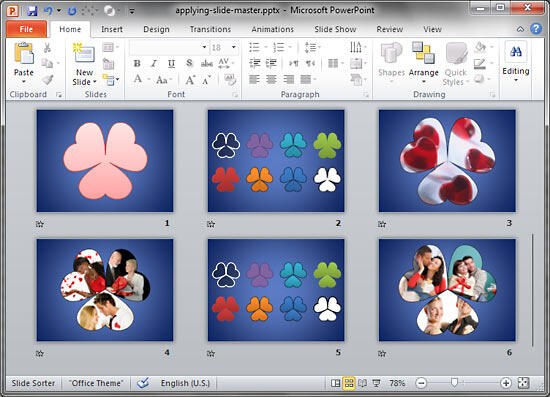Click the Bullets list icon

(x=255, y=47)
